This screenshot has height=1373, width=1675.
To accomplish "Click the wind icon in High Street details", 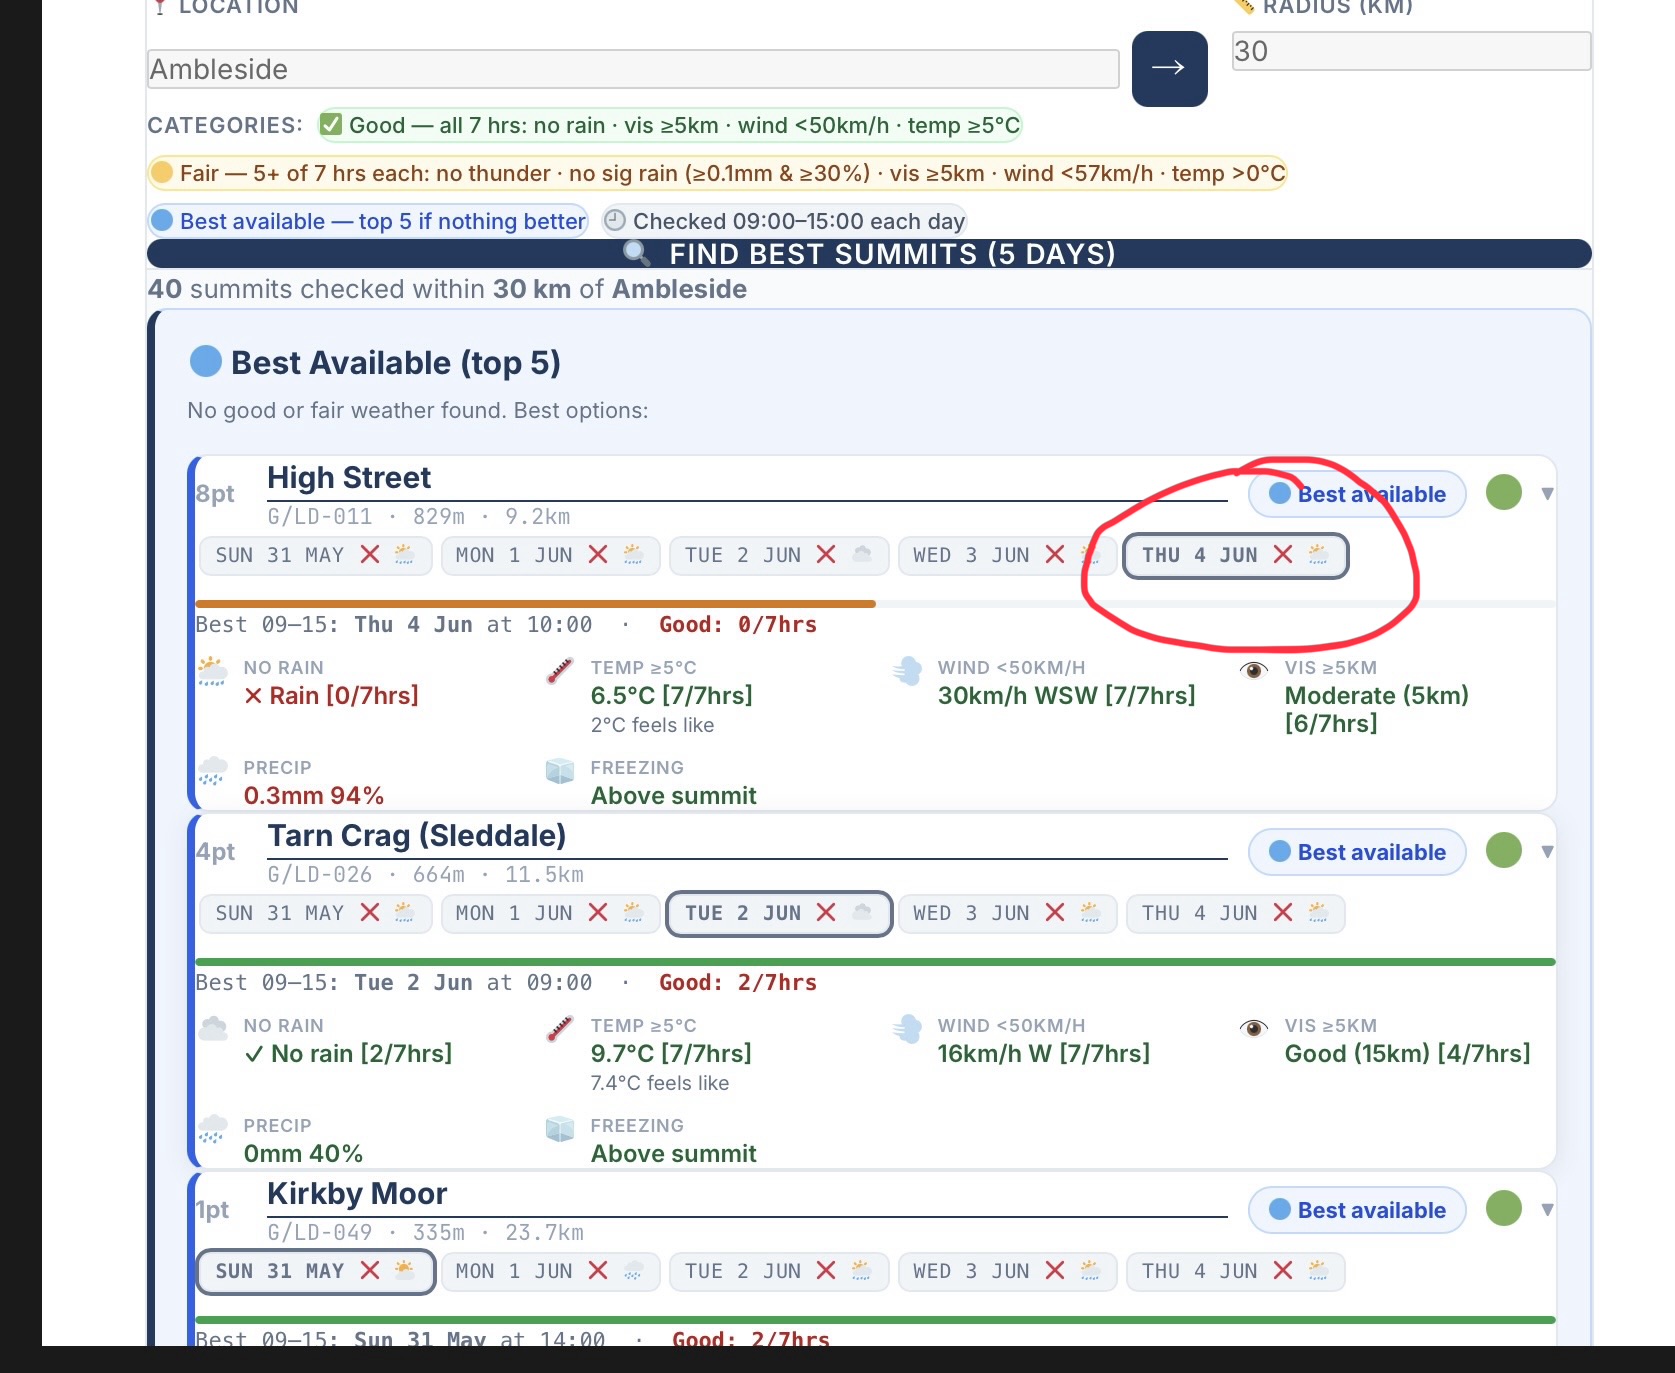I will [x=908, y=671].
